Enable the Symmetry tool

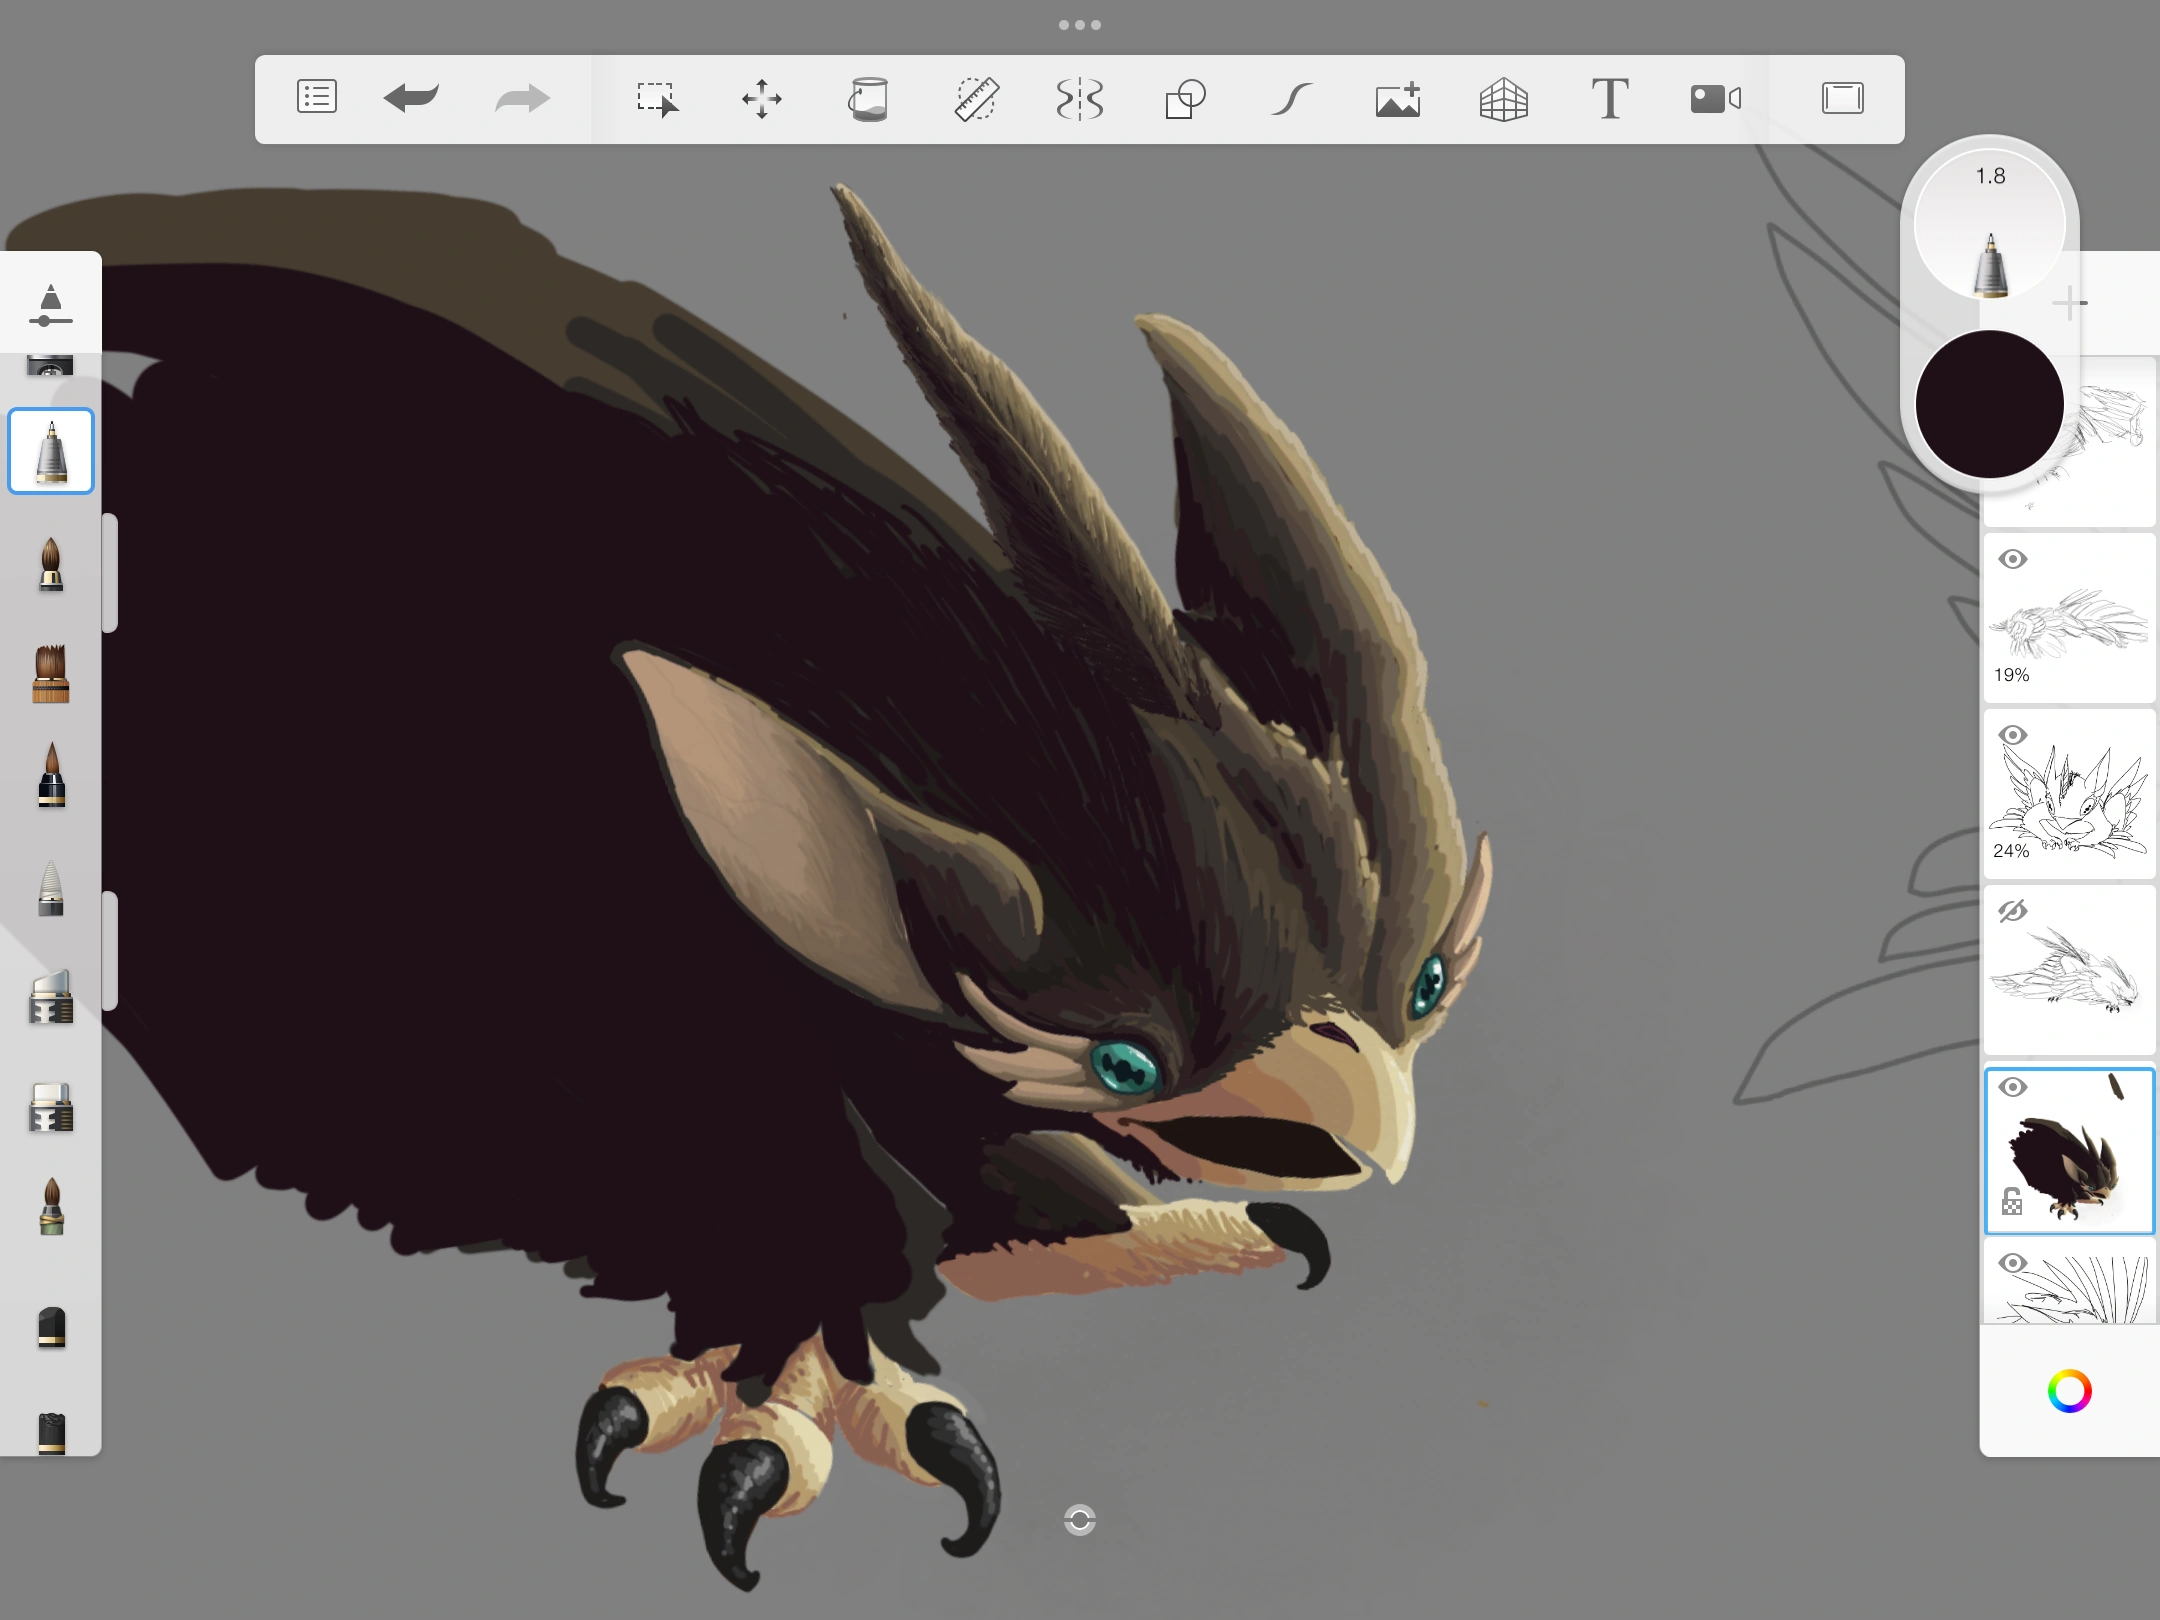[x=1082, y=98]
